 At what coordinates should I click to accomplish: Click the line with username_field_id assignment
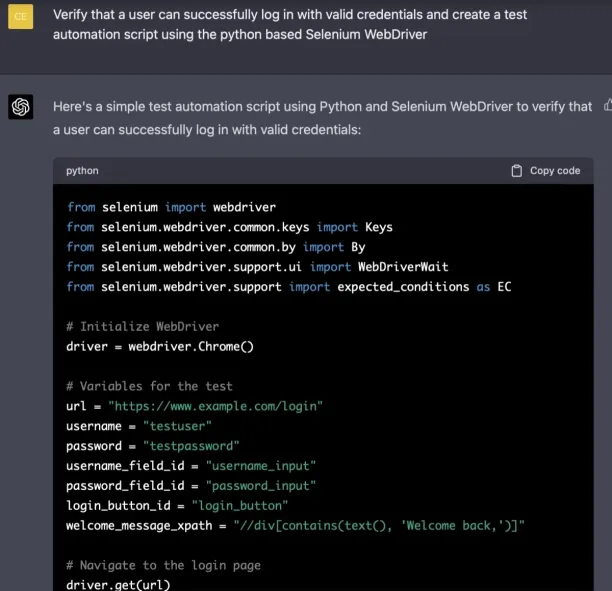coord(191,466)
